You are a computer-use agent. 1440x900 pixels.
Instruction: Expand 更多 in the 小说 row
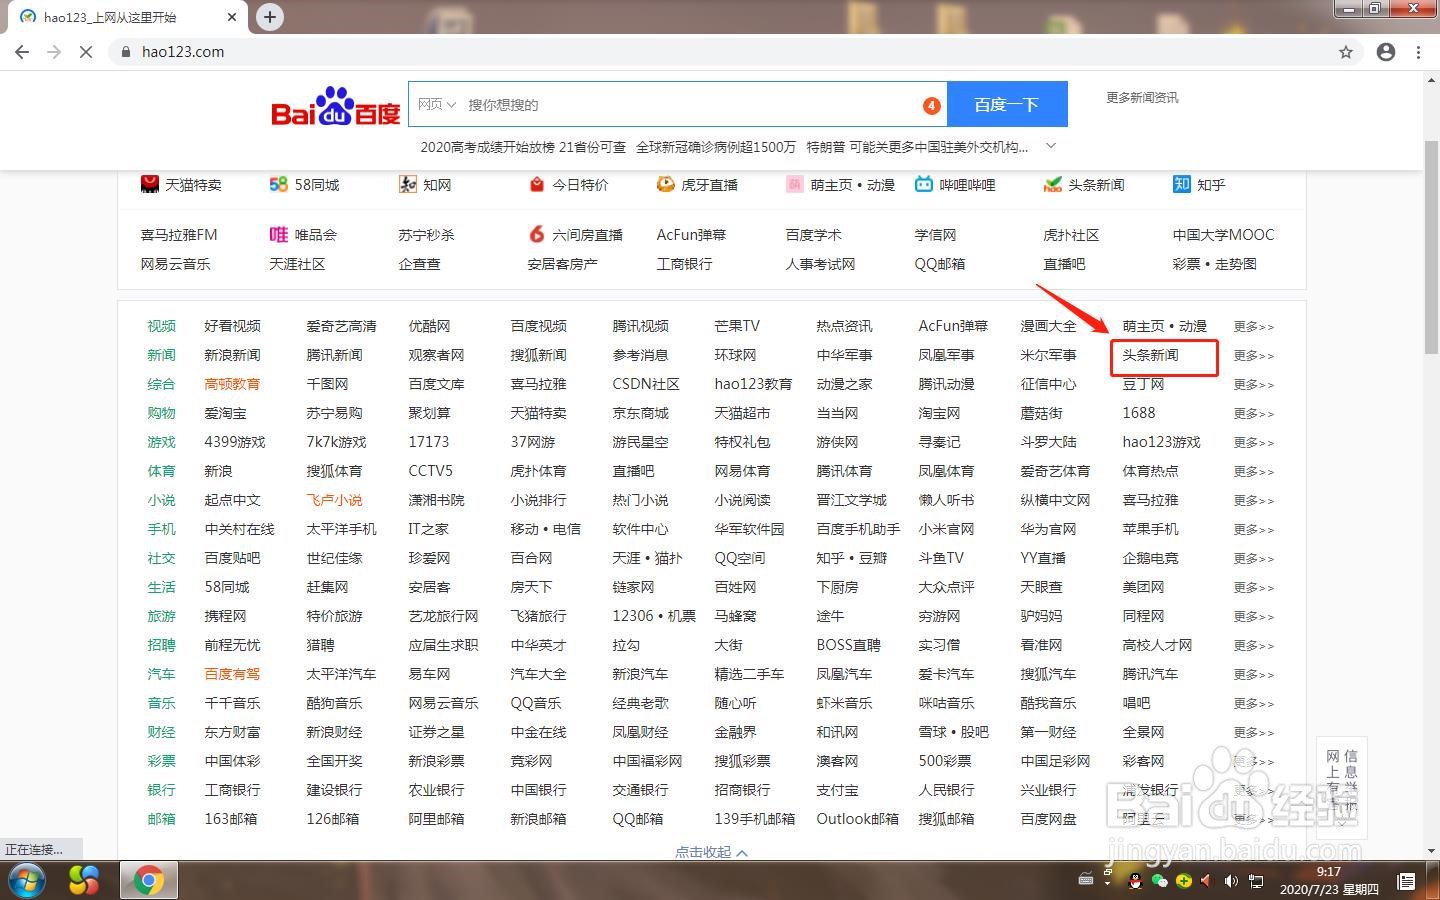click(1253, 500)
